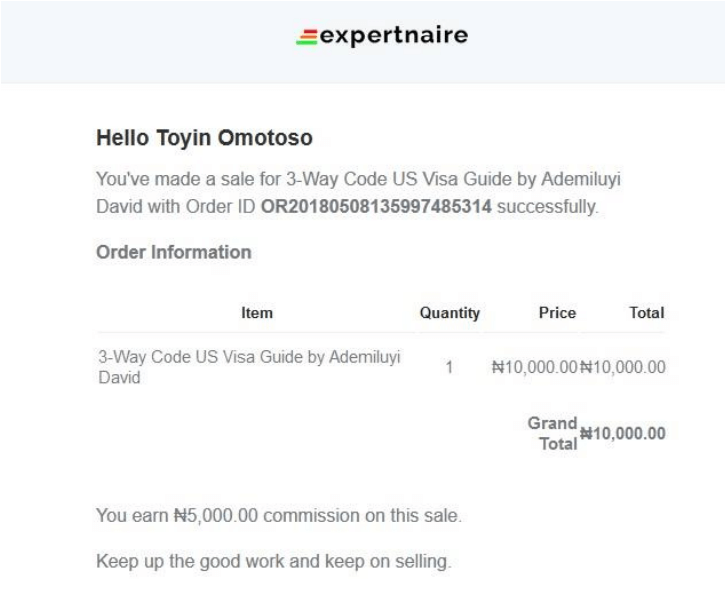This screenshot has height=595, width=725.
Task: Click the Hello Toyin Omotoso greeting
Action: tap(204, 138)
